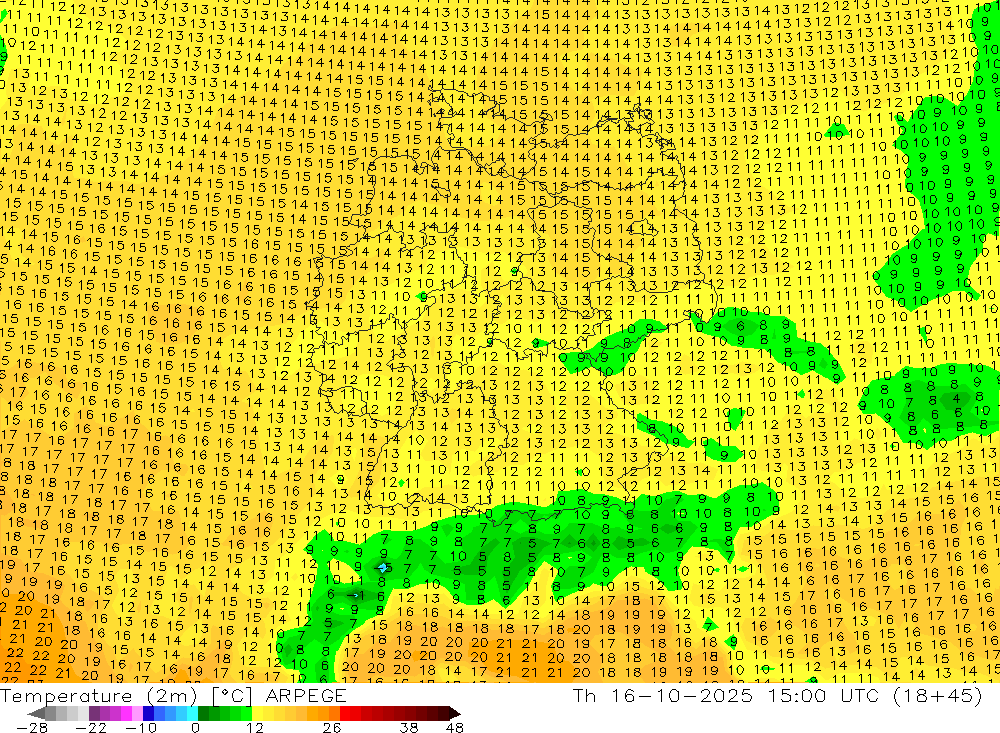Click the 'Th' weekday abbreviation
The width and height of the screenshot is (1000, 733).
click(x=584, y=696)
